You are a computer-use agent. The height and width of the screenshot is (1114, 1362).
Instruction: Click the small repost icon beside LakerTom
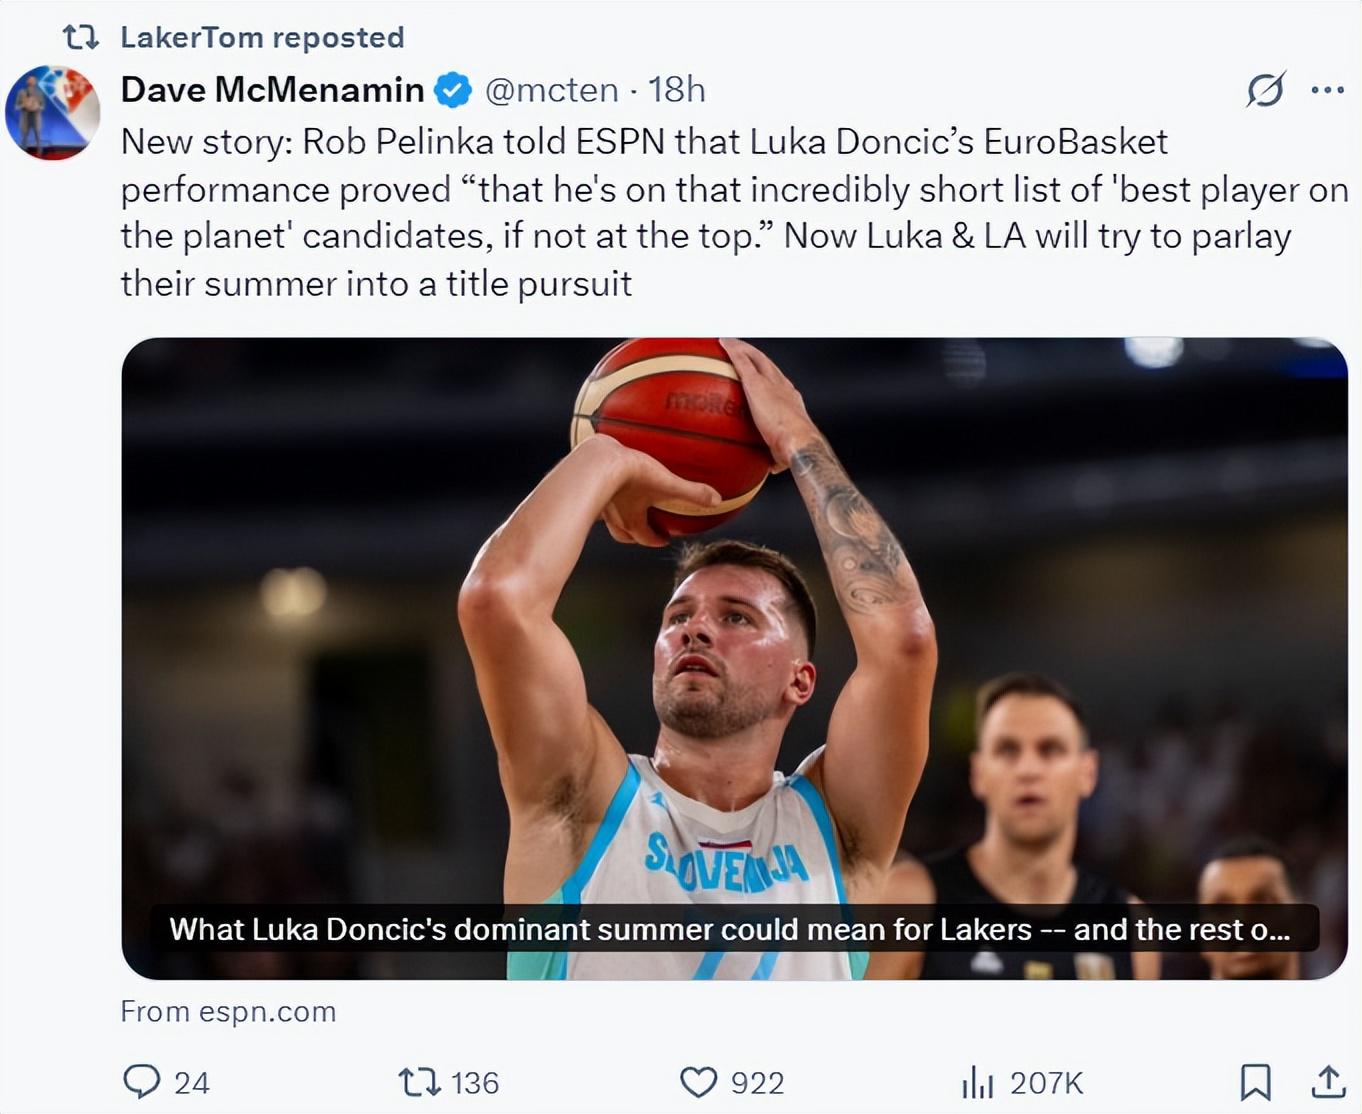click(x=81, y=37)
